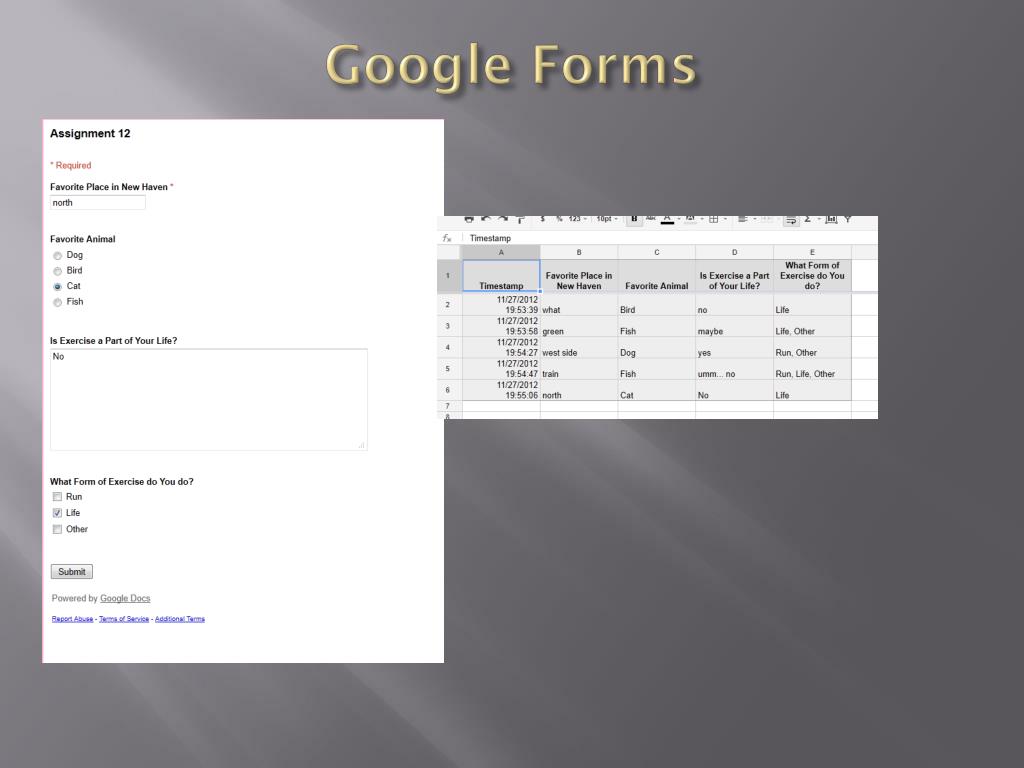Select the Fish radio option
Viewport: 1024px width, 768px height.
[x=57, y=302]
